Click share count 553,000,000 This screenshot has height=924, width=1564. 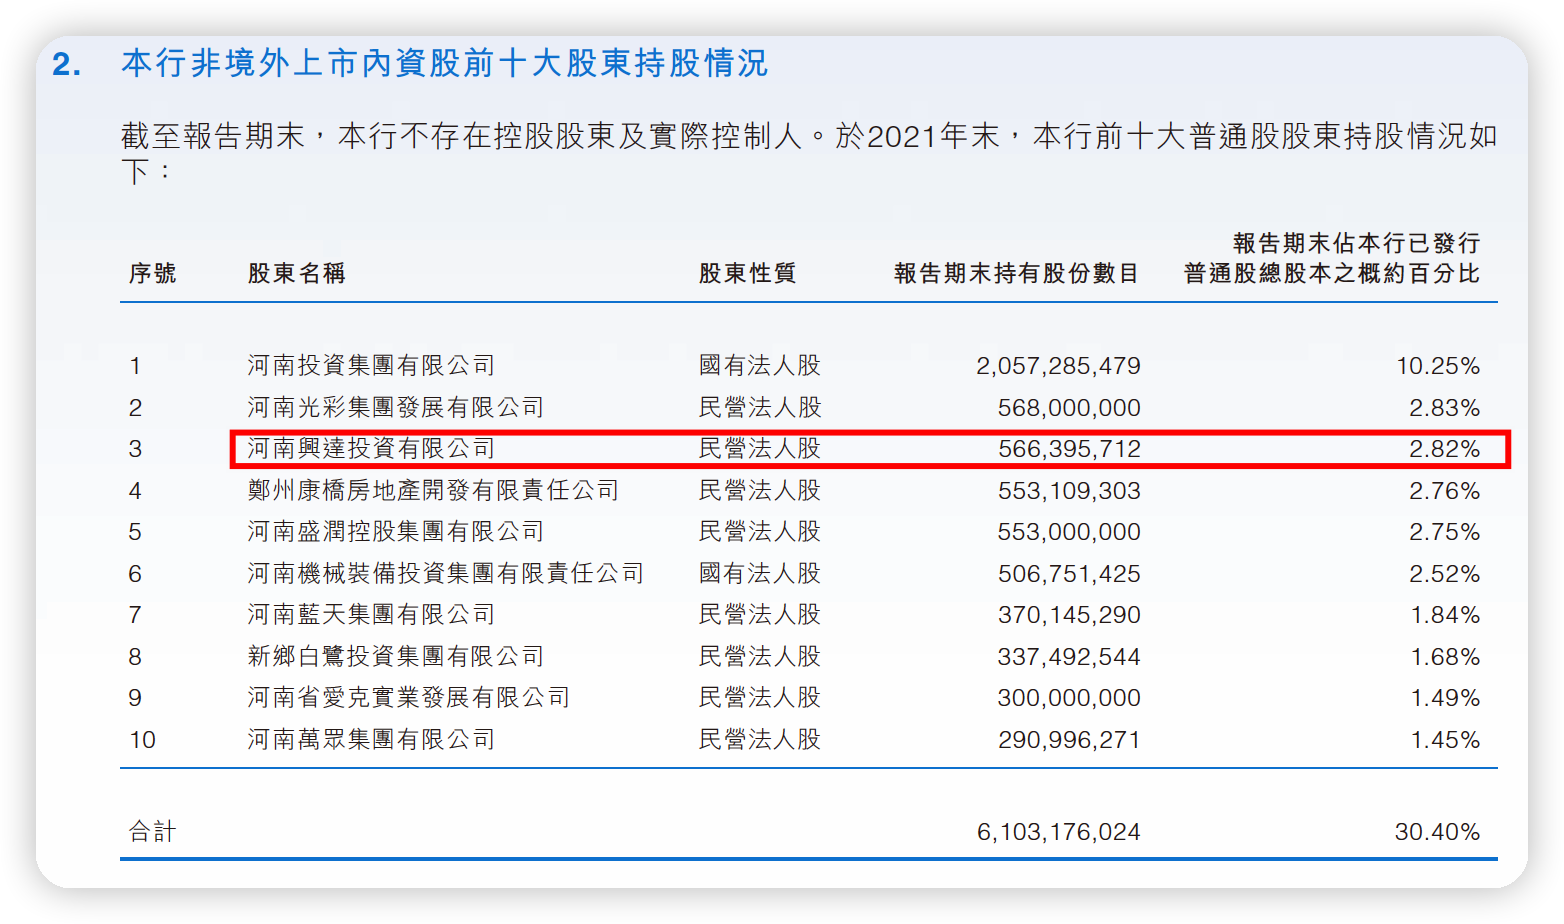(x=1069, y=532)
